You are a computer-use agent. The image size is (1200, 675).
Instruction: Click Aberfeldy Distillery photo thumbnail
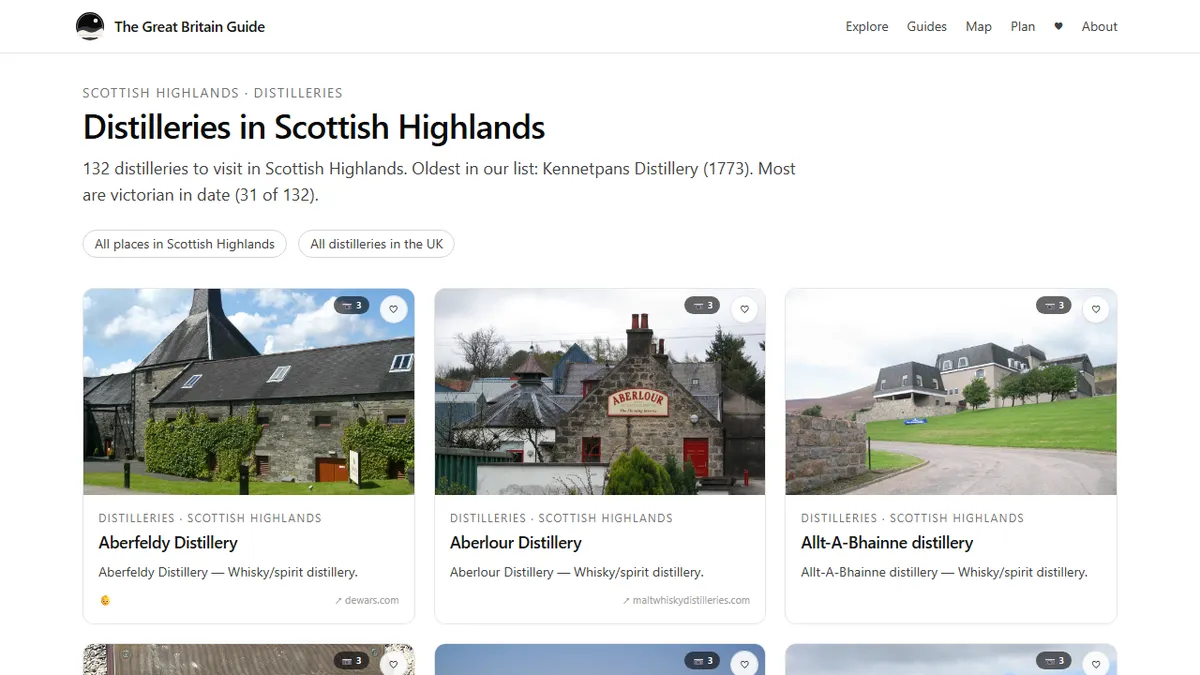249,392
